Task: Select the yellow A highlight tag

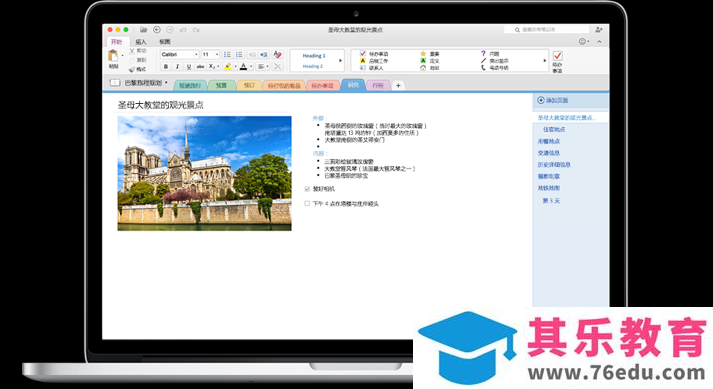Action: click(x=363, y=61)
